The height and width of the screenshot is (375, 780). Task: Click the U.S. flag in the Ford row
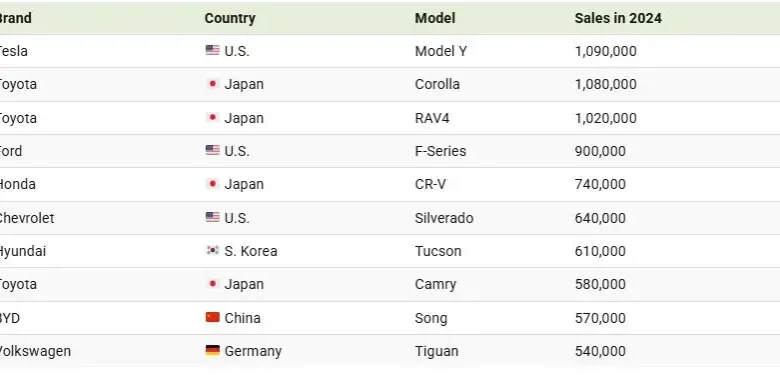(212, 150)
